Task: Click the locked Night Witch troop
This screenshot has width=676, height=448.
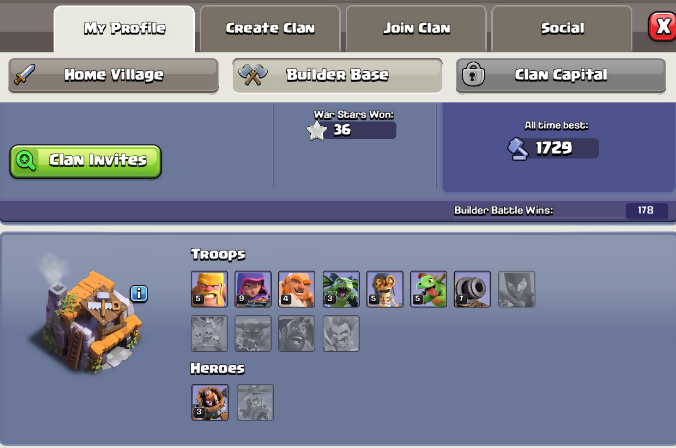Action: click(x=516, y=289)
